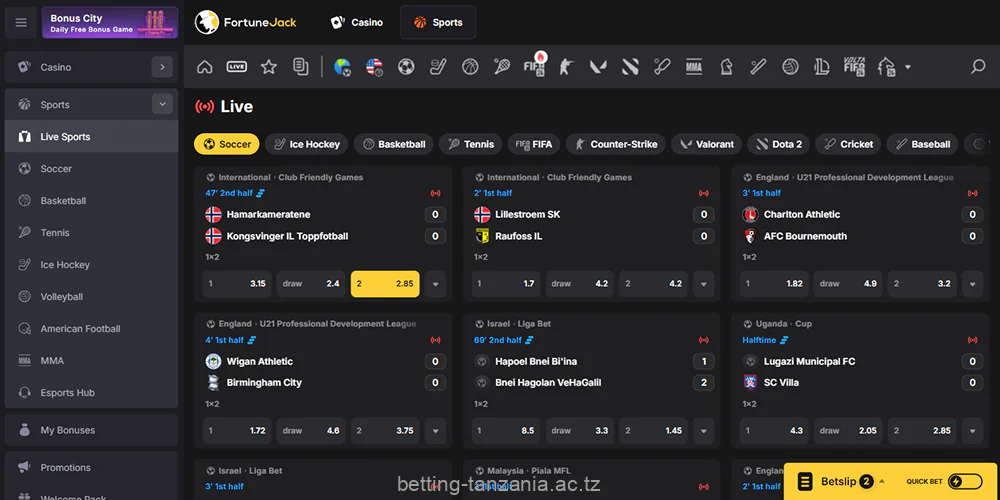This screenshot has height=500, width=1000.
Task: Expand more sports dropdown arrow in toolbar
Action: (908, 67)
